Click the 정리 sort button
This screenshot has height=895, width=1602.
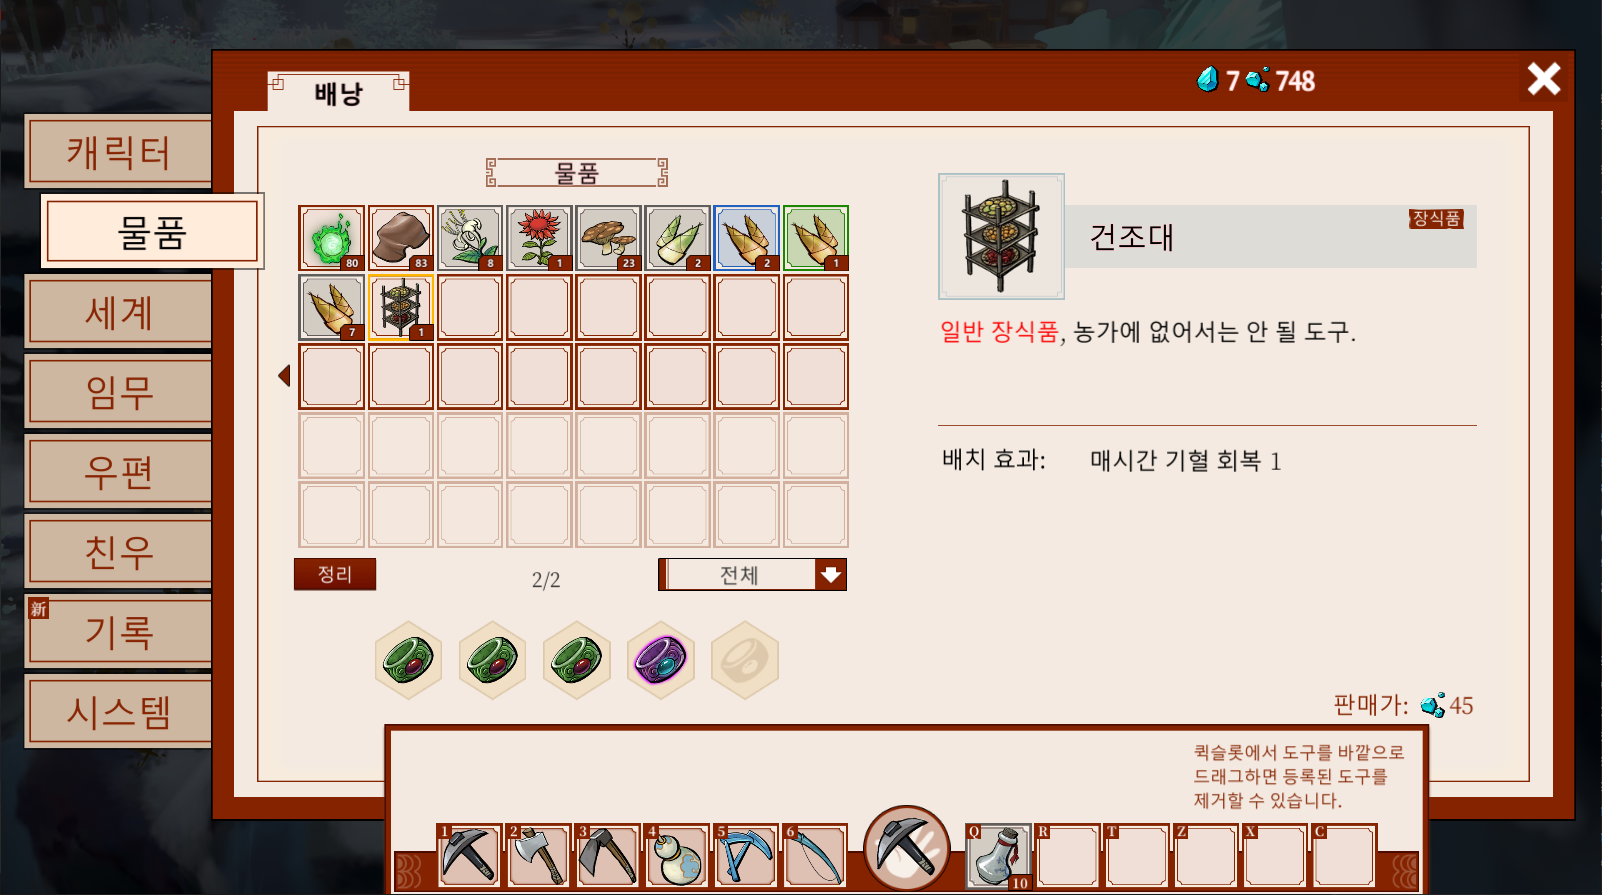pyautogui.click(x=335, y=574)
